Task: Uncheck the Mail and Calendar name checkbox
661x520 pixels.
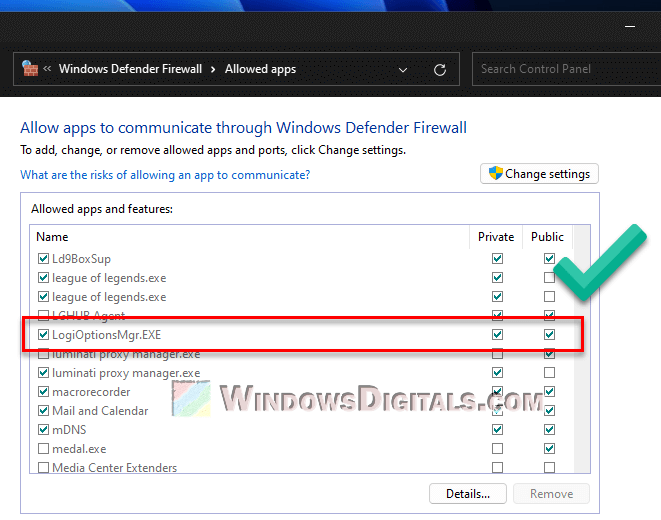Action: (x=43, y=410)
